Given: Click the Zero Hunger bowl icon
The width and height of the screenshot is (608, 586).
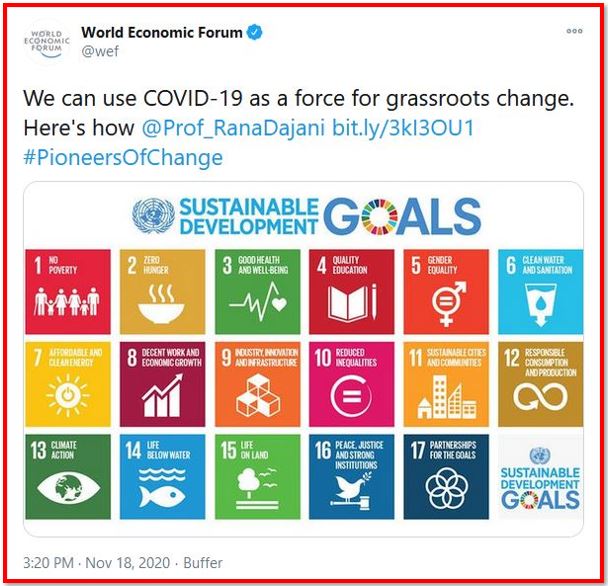Looking at the screenshot, I should pyautogui.click(x=161, y=305).
